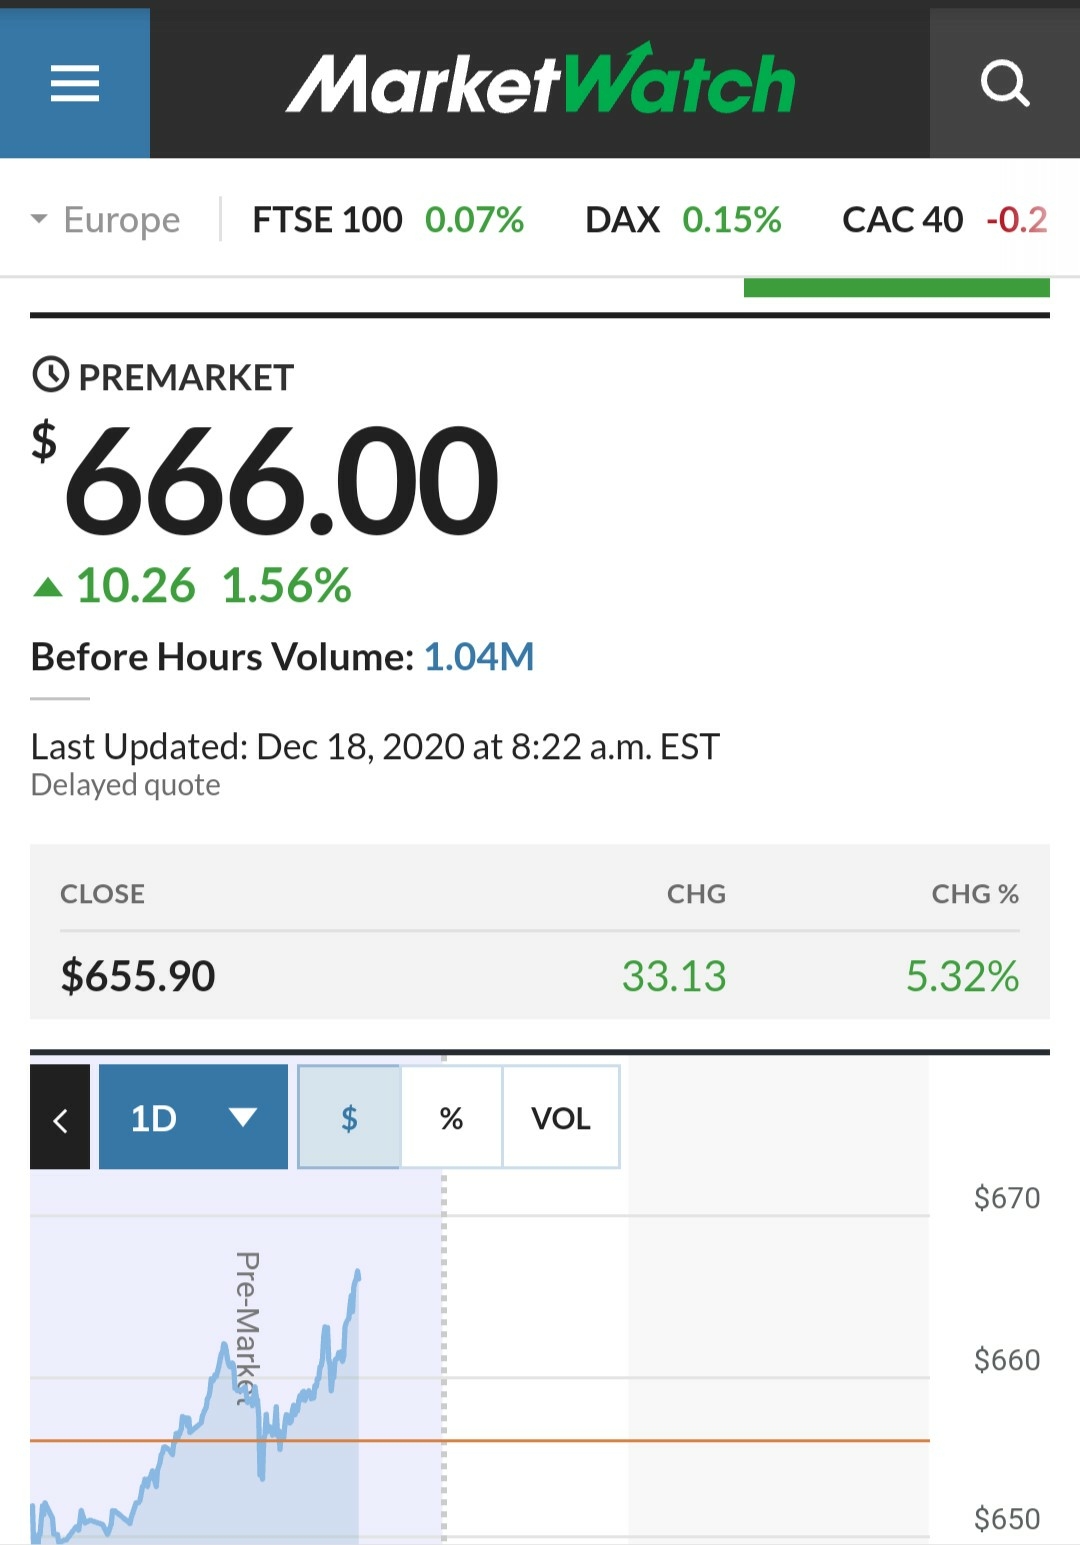This screenshot has height=1545, width=1080.
Task: Click the premarket price 666.00
Action: pyautogui.click(x=280, y=480)
